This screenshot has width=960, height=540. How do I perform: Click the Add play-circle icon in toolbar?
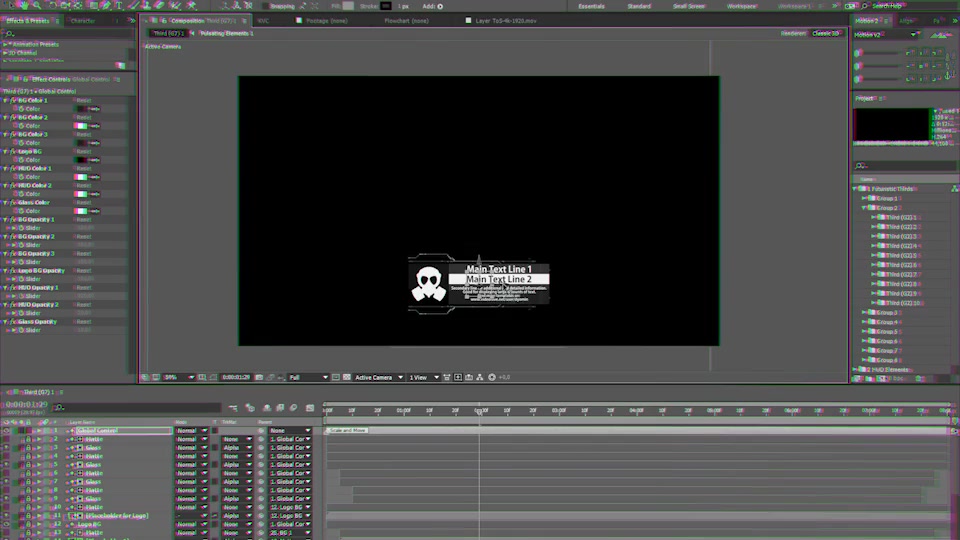pyautogui.click(x=440, y=6)
